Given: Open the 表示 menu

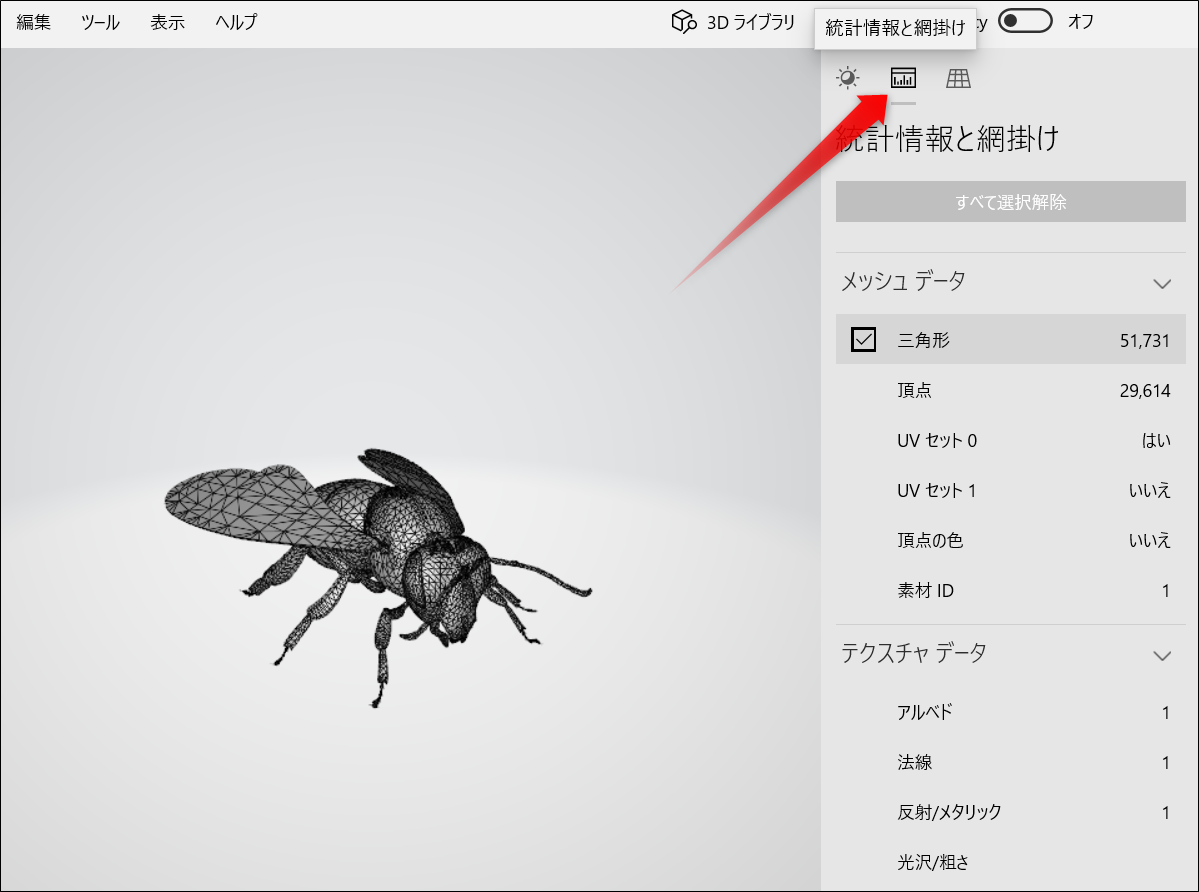Looking at the screenshot, I should [167, 22].
